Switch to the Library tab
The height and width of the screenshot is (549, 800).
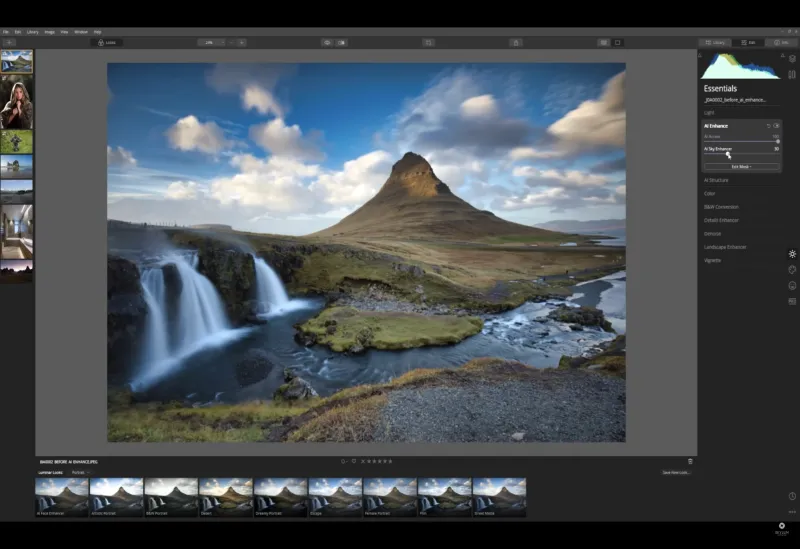(714, 43)
